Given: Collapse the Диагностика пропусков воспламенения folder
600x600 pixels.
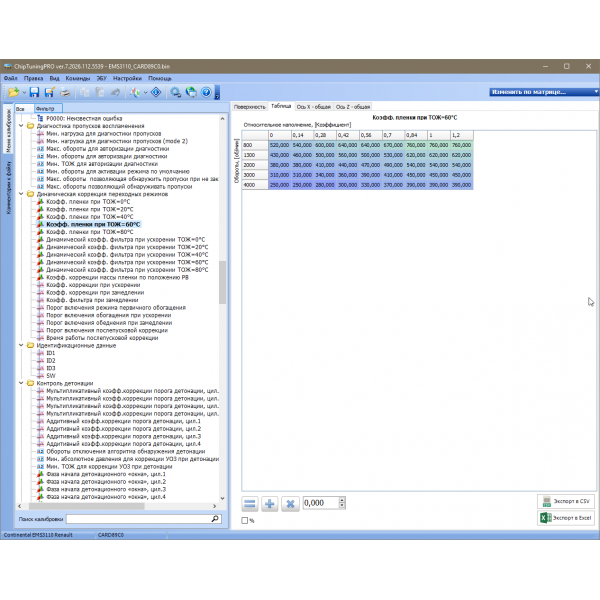Looking at the screenshot, I should click(x=22, y=127).
